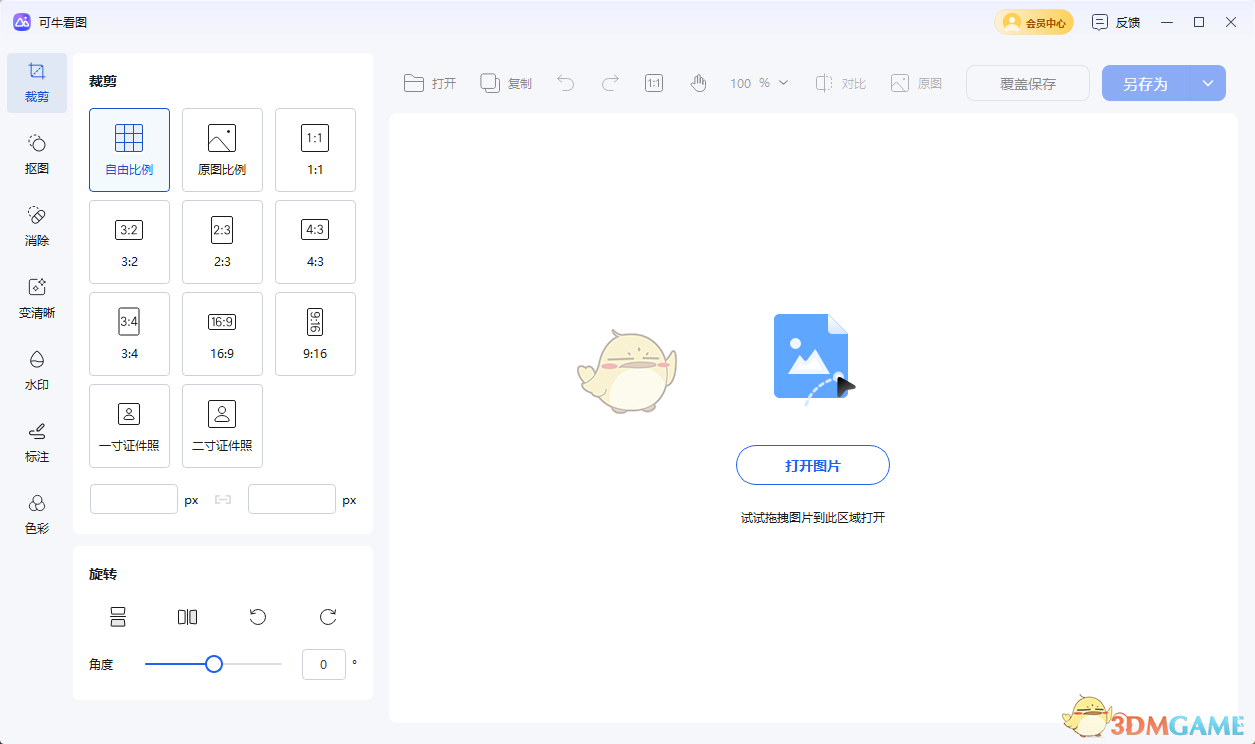Rotate the image counterclockwise
Image resolution: width=1255 pixels, height=744 pixels.
coord(258,617)
